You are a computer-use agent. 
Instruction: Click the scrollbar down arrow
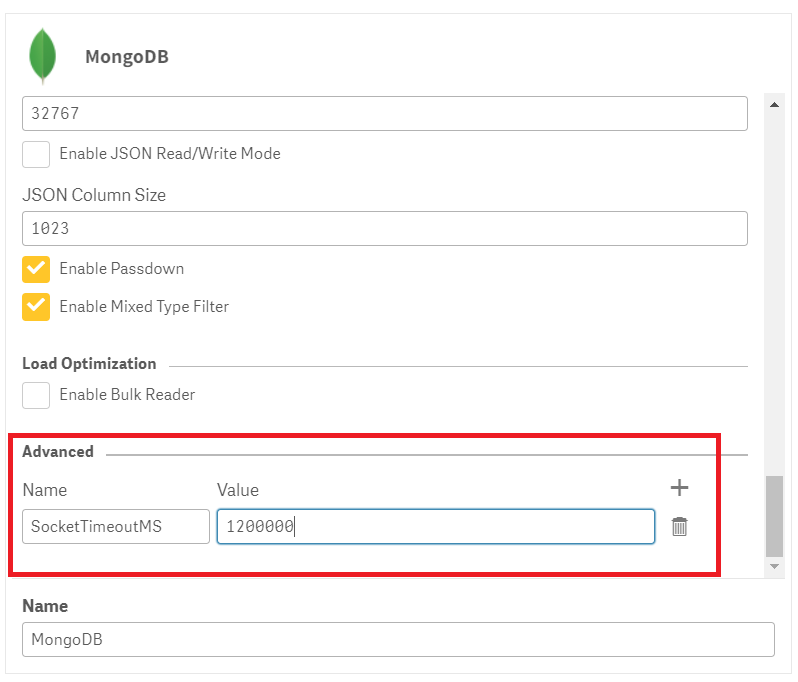pos(774,567)
